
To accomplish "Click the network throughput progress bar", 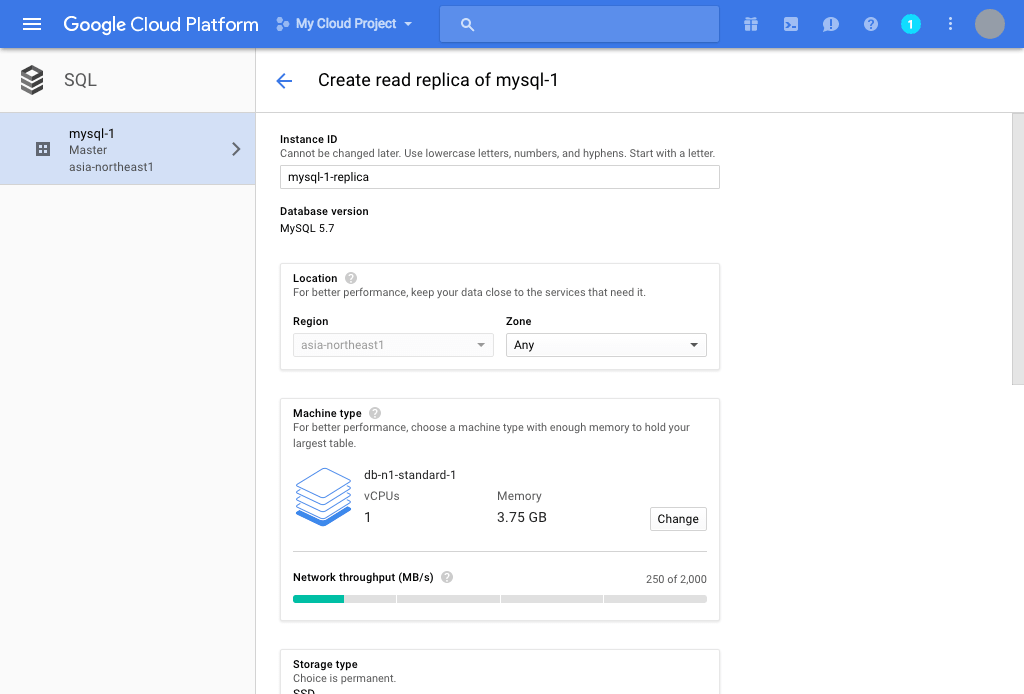I will coord(500,599).
